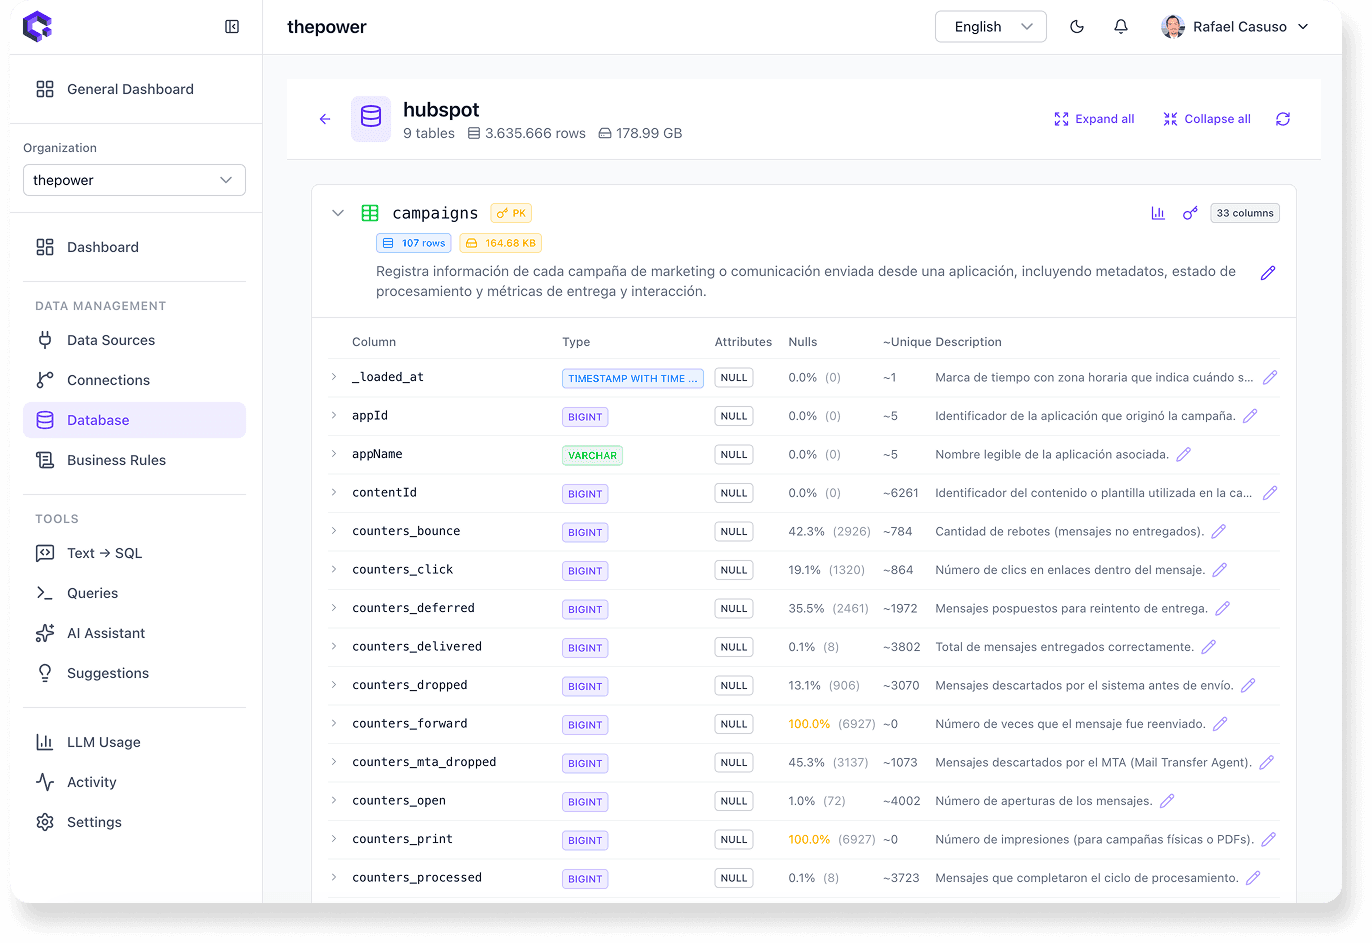Open the English language dropdown

coord(991,27)
